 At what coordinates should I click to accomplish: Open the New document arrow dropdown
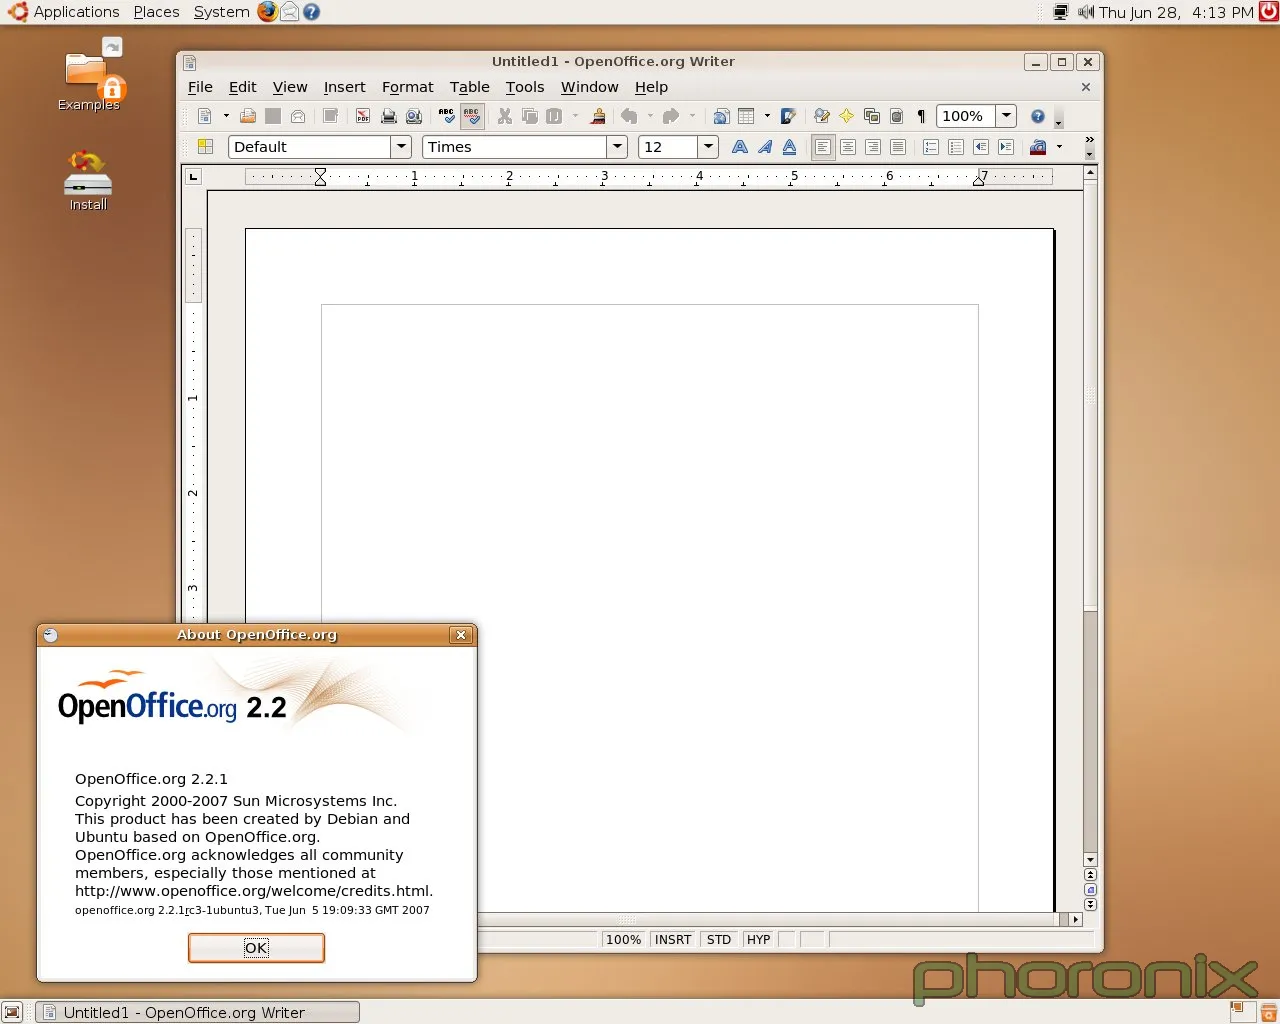pyautogui.click(x=226, y=116)
